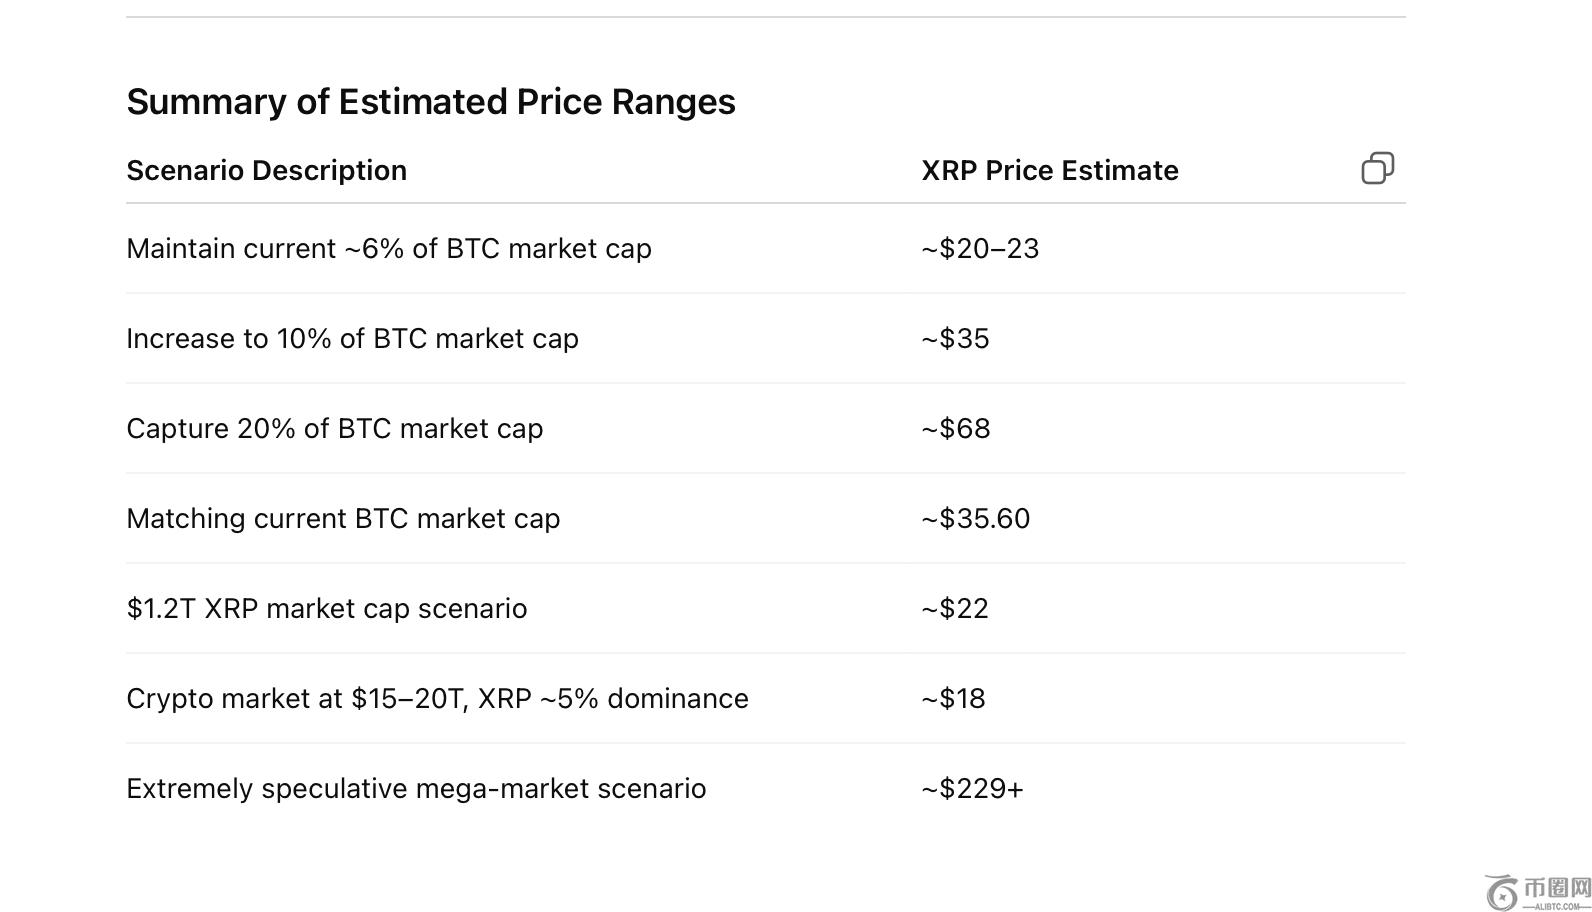Click the '~$35' price cell
The width and height of the screenshot is (1592, 912).
[x=955, y=339]
